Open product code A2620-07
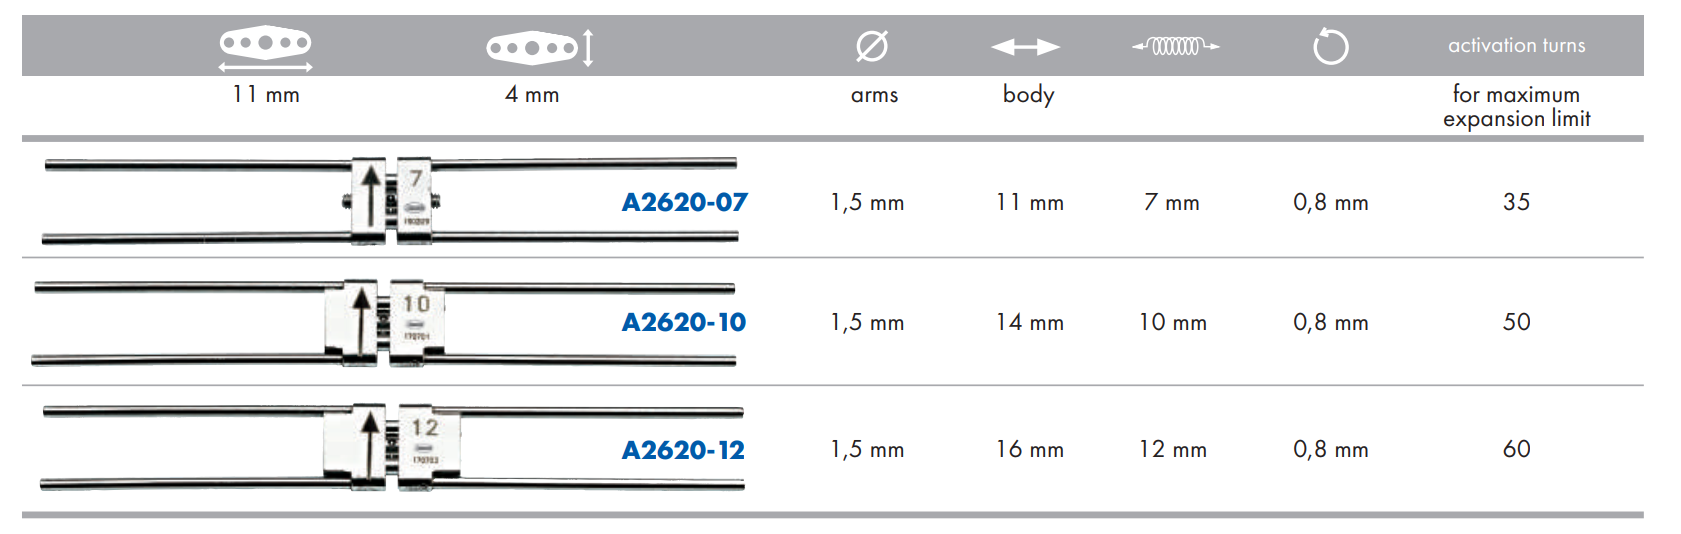The height and width of the screenshot is (534, 1681). (685, 202)
